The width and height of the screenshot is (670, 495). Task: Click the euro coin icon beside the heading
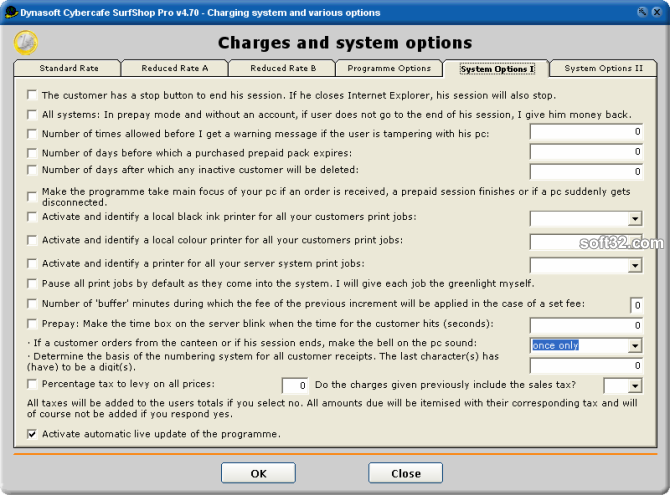[26, 43]
